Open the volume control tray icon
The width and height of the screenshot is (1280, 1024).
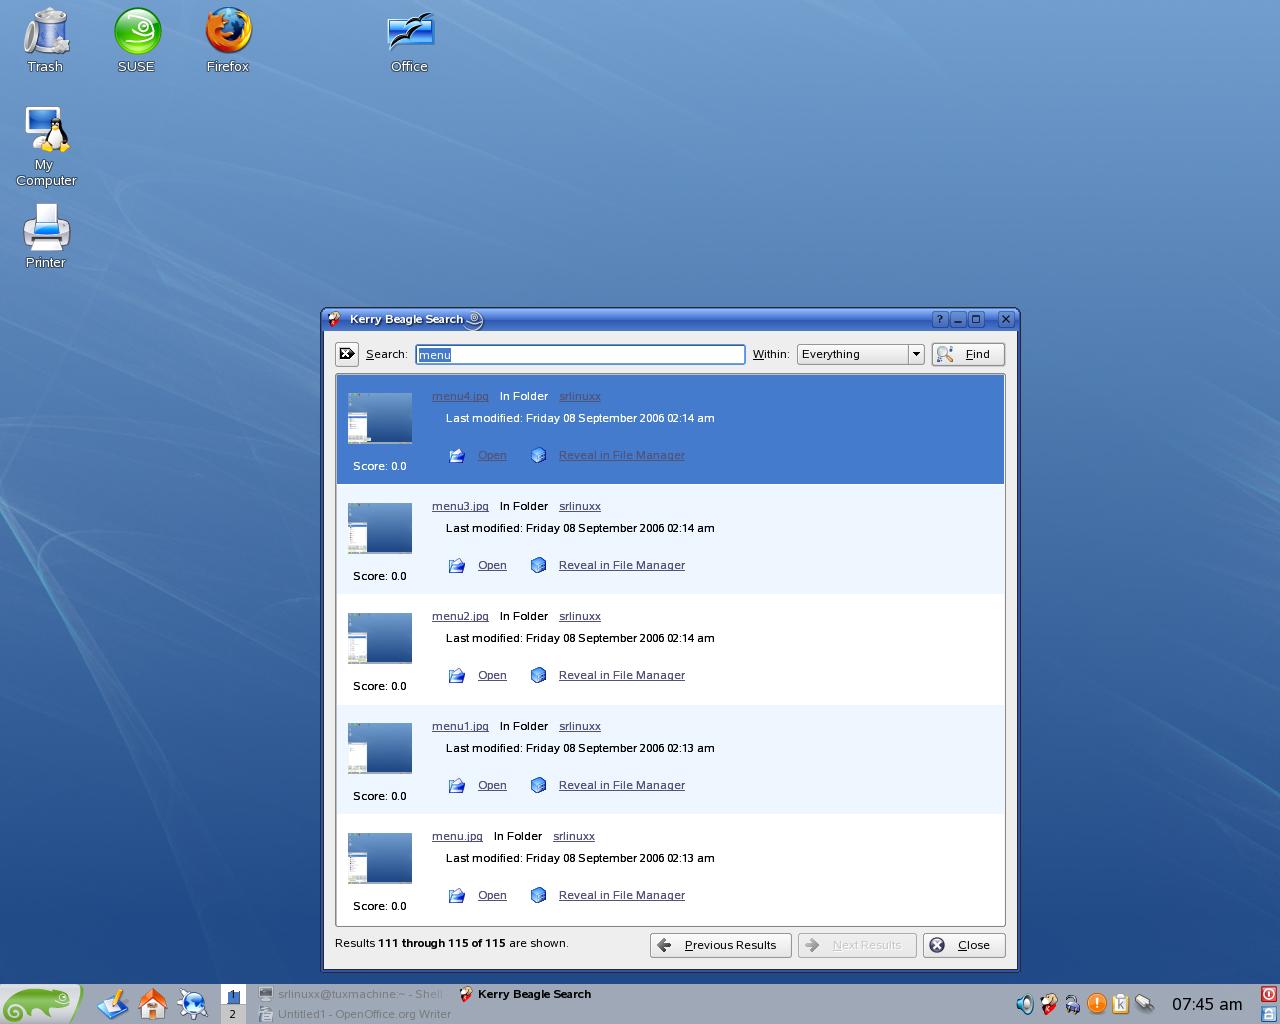click(x=1024, y=1004)
